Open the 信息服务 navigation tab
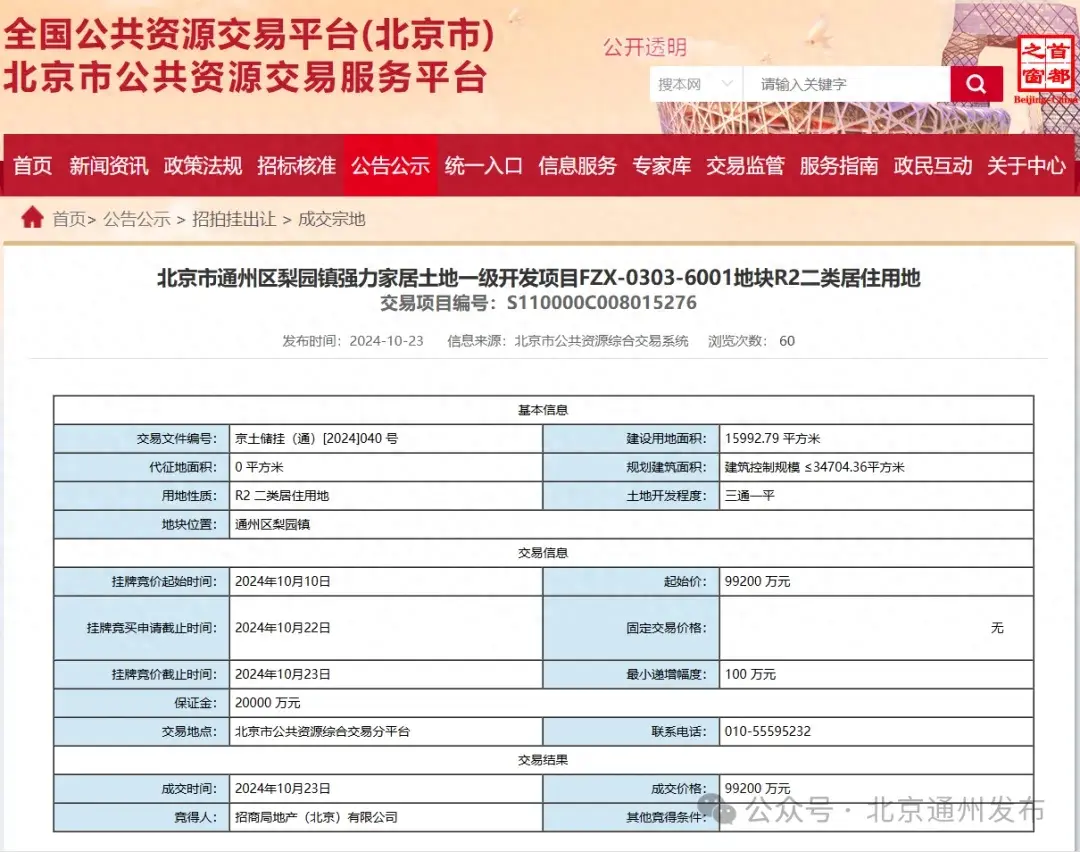Image resolution: width=1080 pixels, height=852 pixels. tap(577, 166)
